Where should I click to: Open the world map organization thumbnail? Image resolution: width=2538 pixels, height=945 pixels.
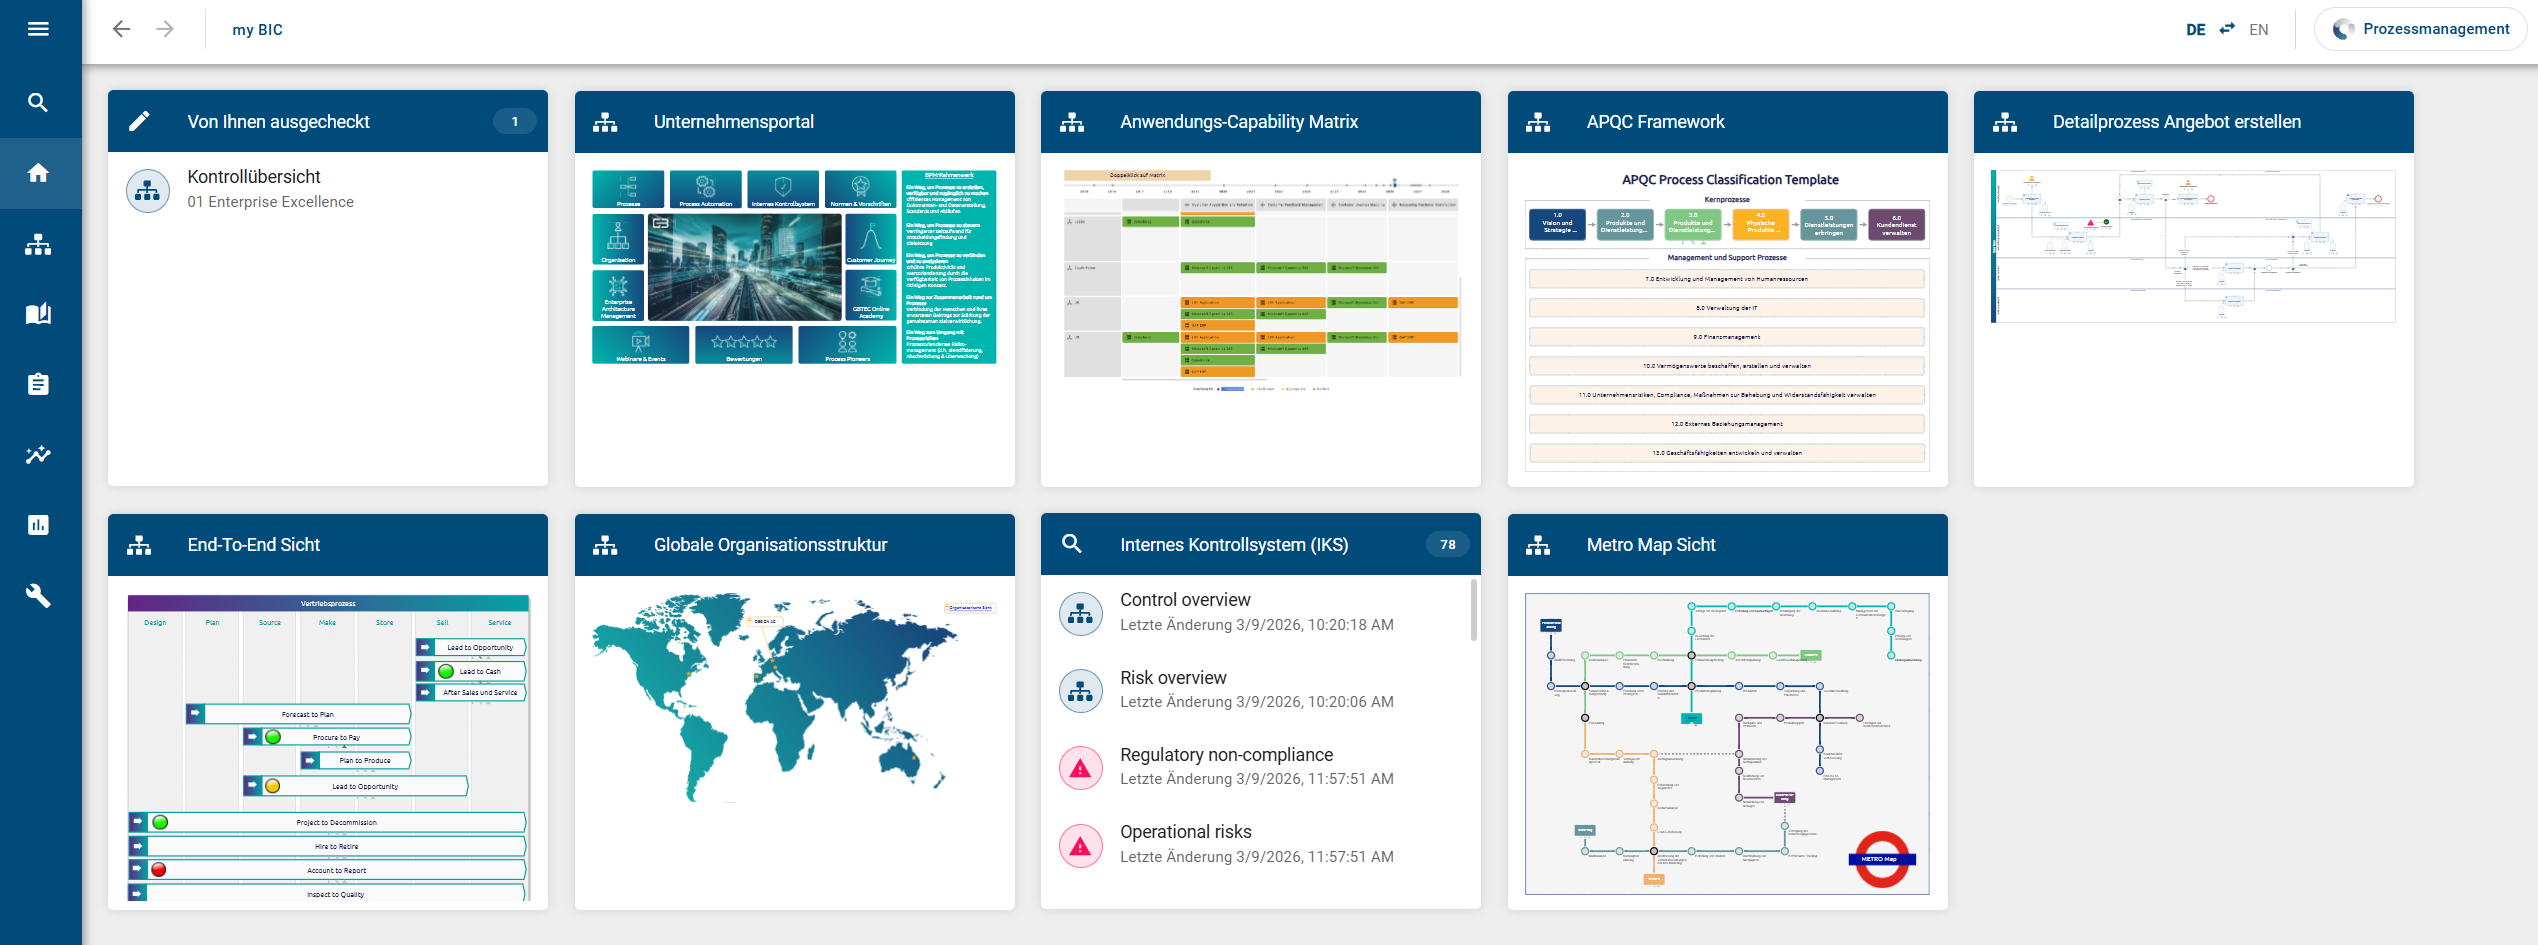794,700
